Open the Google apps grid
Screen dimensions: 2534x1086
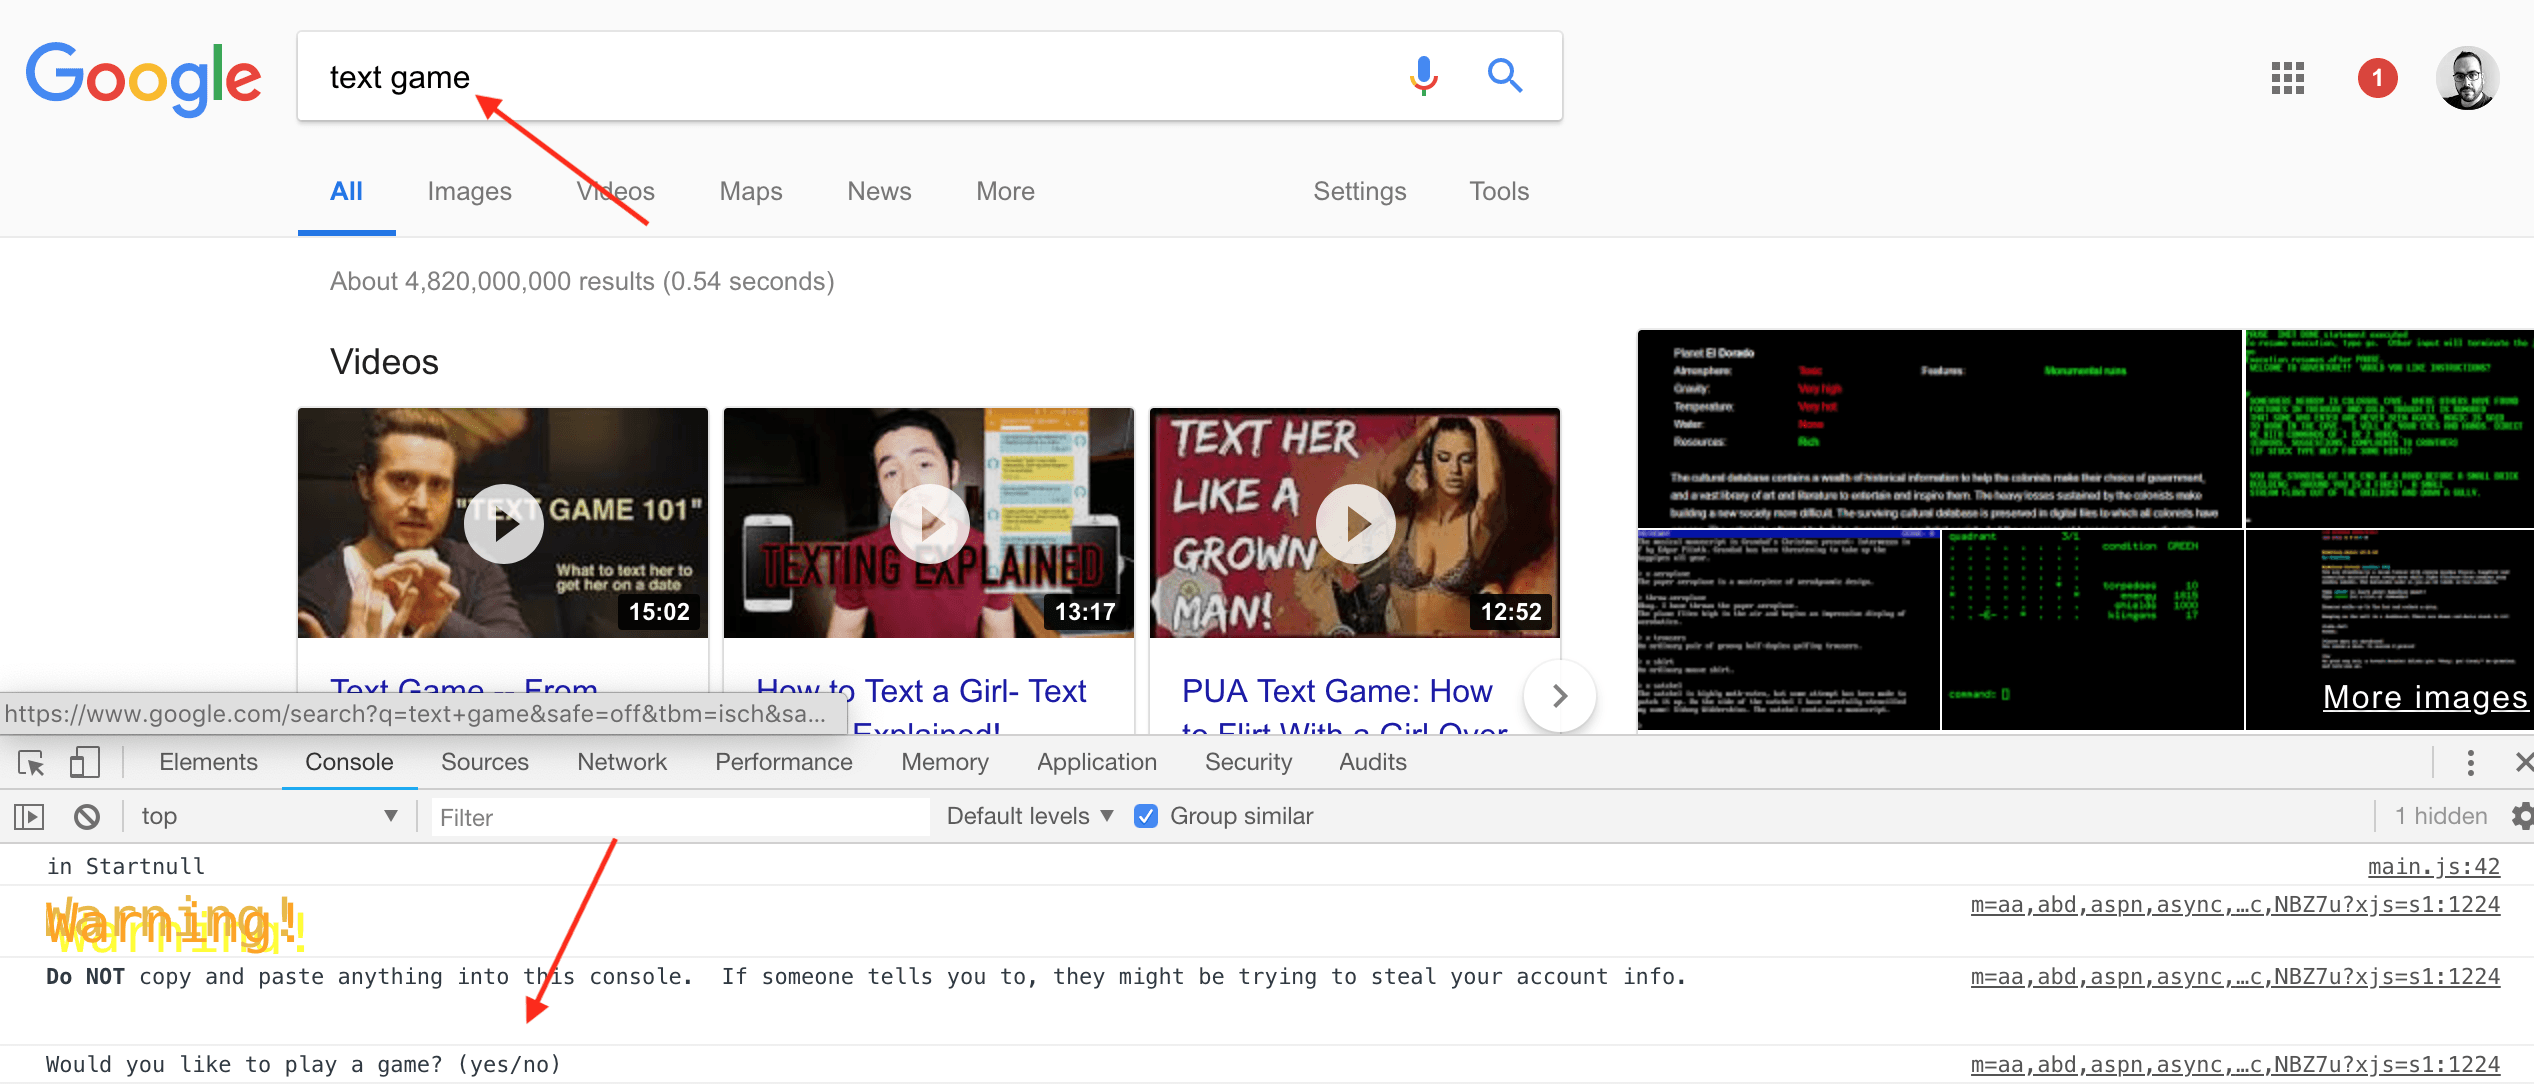click(x=2287, y=78)
